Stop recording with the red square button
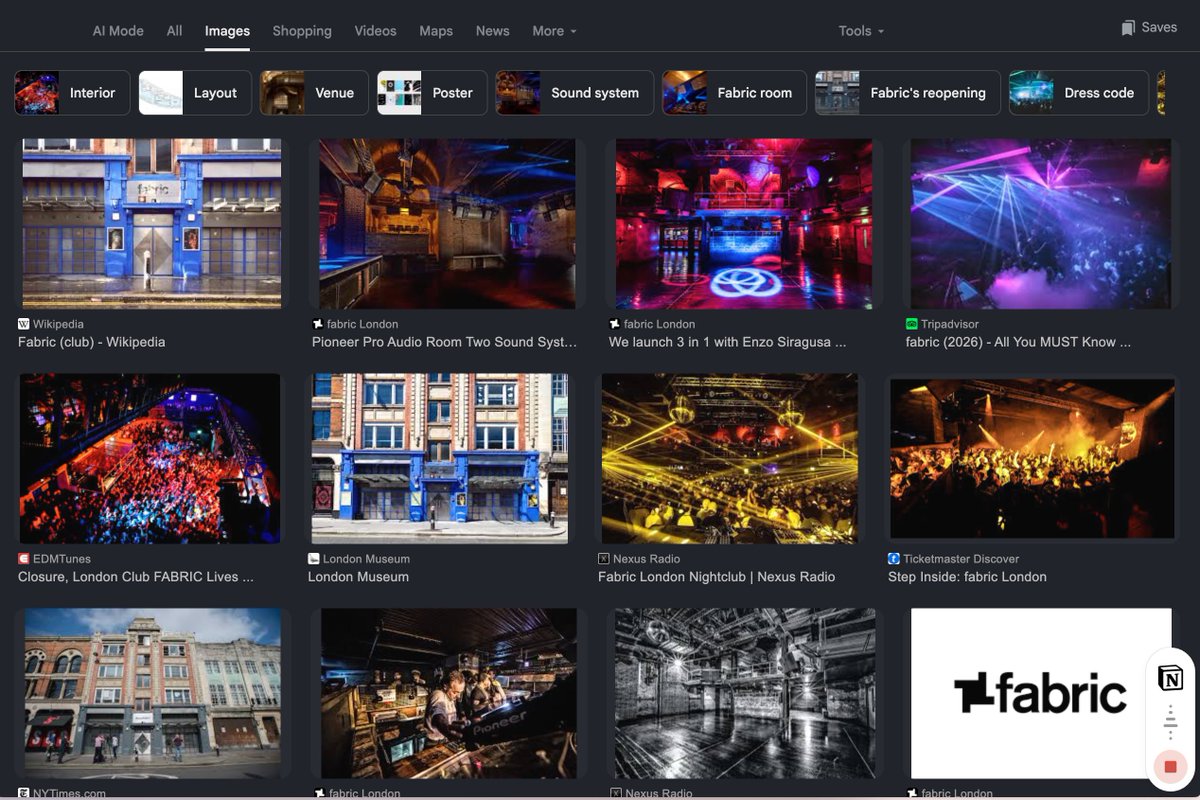 pos(1170,767)
